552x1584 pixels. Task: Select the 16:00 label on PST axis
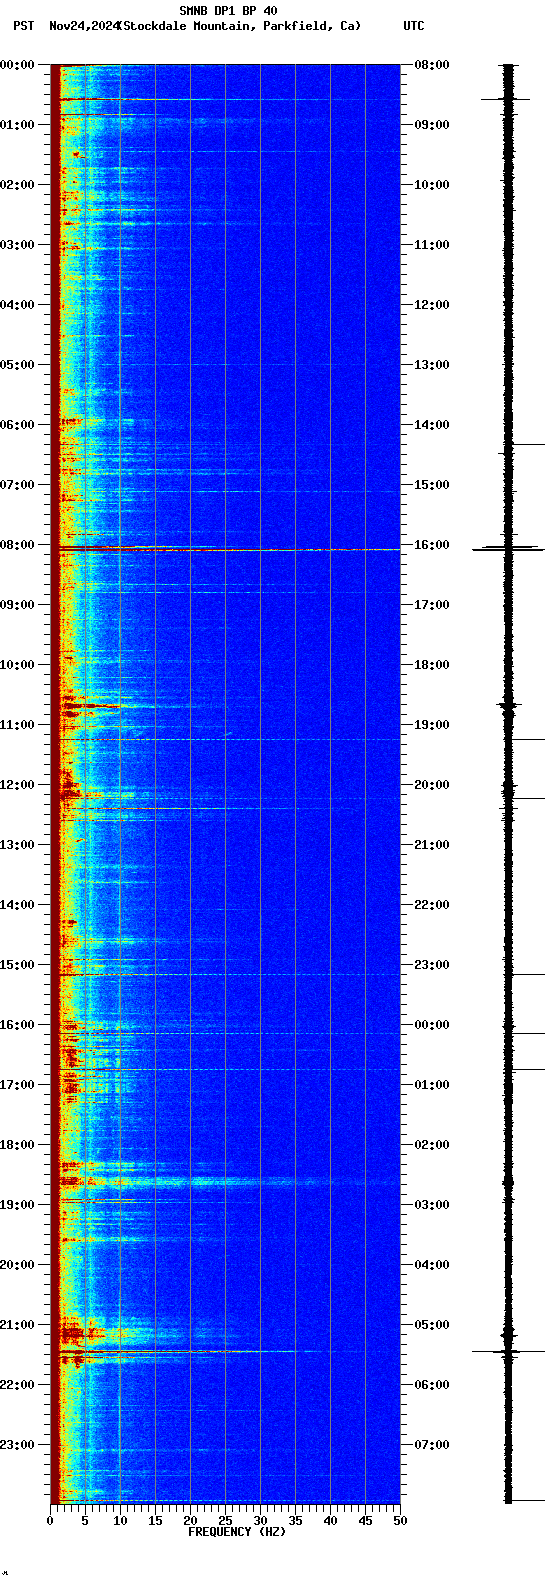tap(17, 1025)
